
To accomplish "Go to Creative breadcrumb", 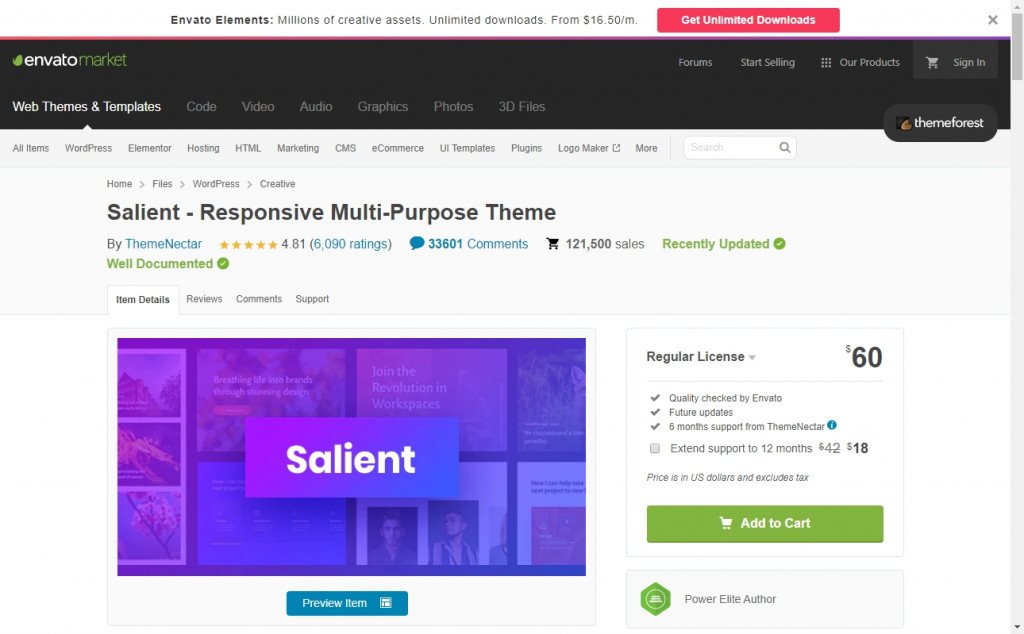I will pos(278,184).
